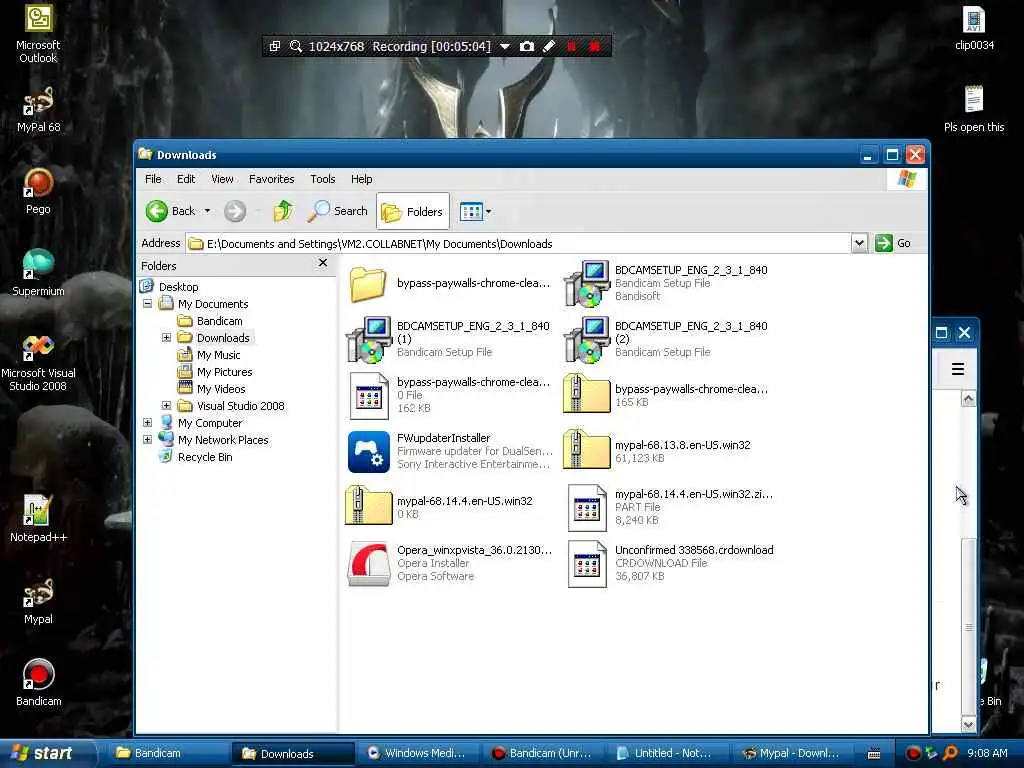The height and width of the screenshot is (768, 1024).
Task: Select clip0034 video file on desktop
Action: pyautogui.click(x=974, y=28)
